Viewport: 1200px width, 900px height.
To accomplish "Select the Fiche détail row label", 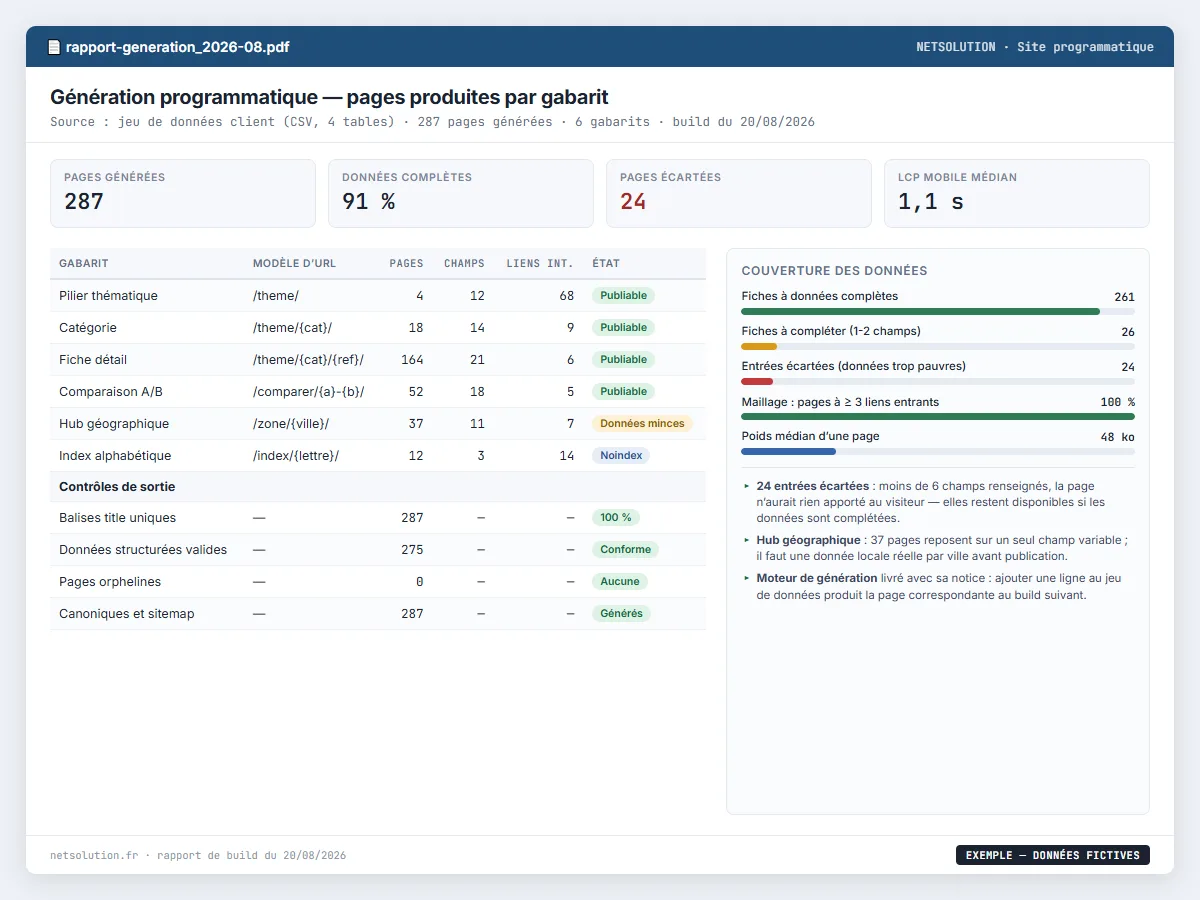I will (x=93, y=360).
